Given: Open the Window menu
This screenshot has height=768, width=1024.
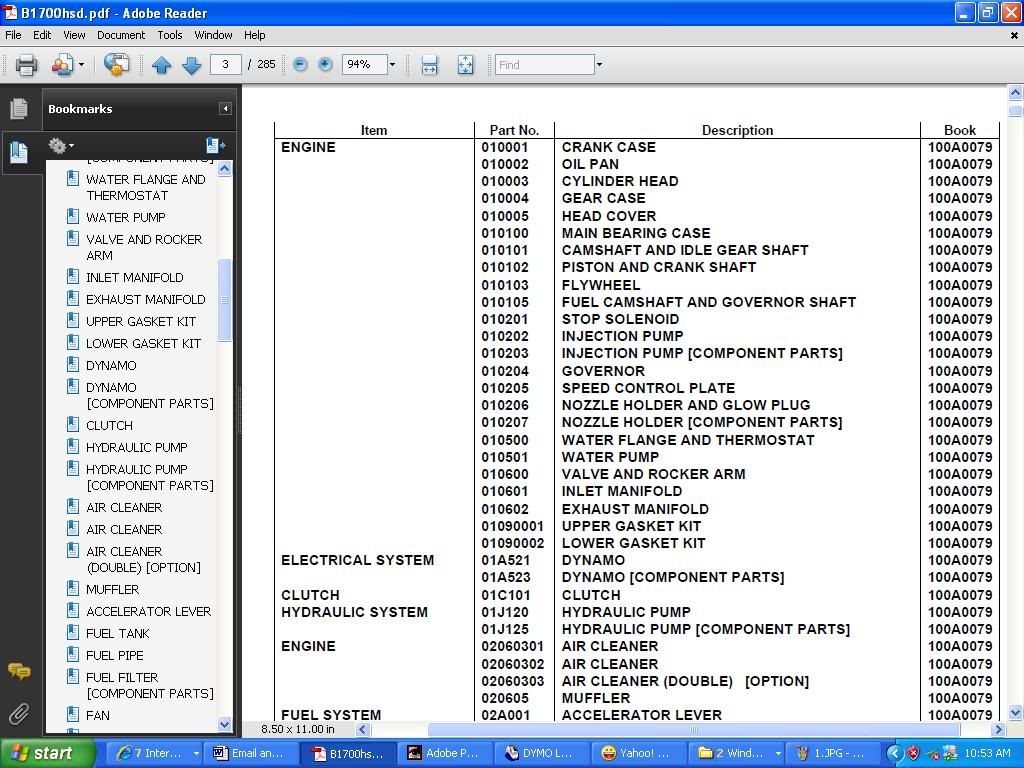Looking at the screenshot, I should 213,35.
